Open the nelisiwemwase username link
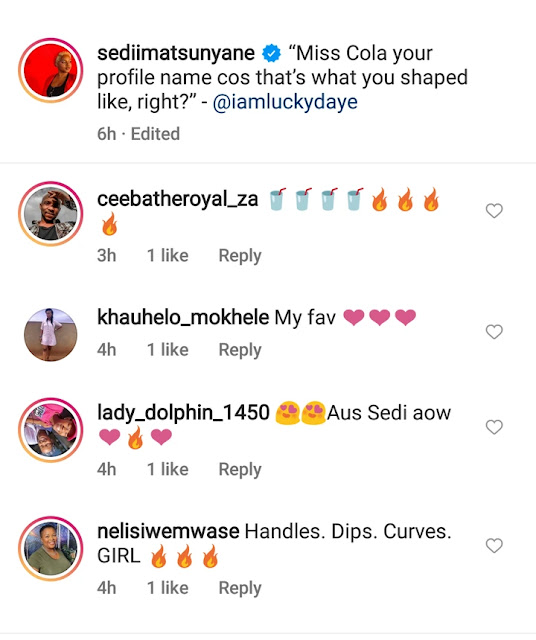536x640 pixels. tap(168, 531)
